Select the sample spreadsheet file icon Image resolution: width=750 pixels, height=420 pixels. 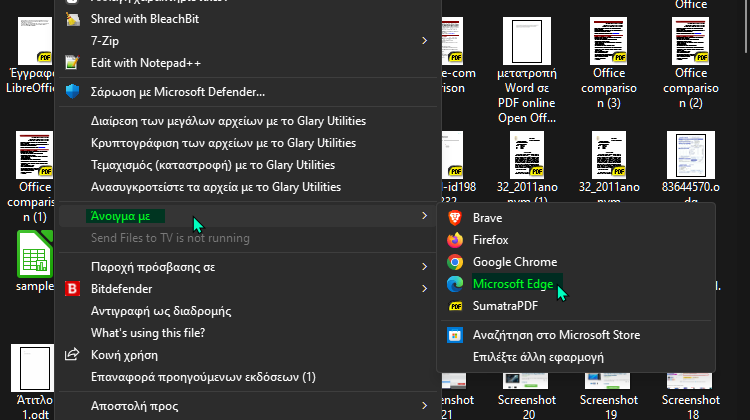tap(35, 254)
